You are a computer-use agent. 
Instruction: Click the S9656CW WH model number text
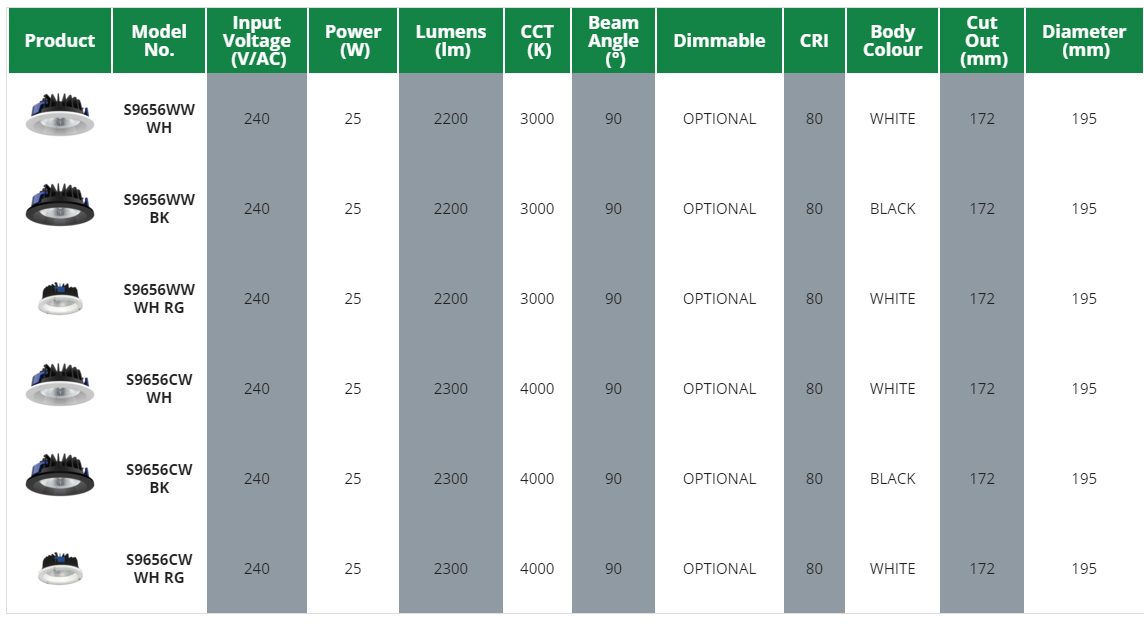point(159,389)
